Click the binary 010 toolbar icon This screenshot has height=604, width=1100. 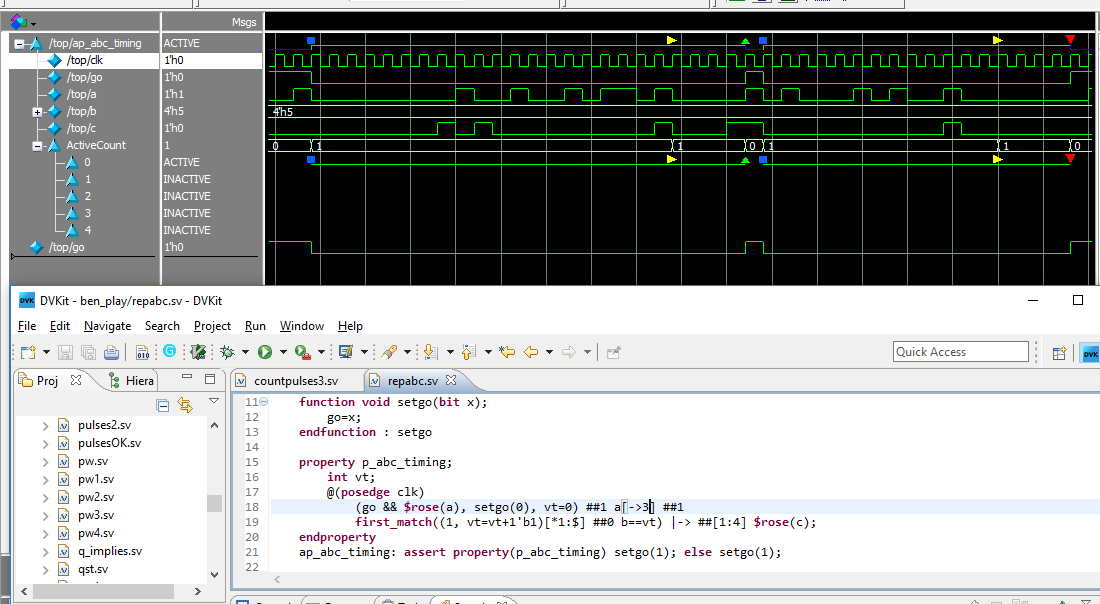(142, 352)
